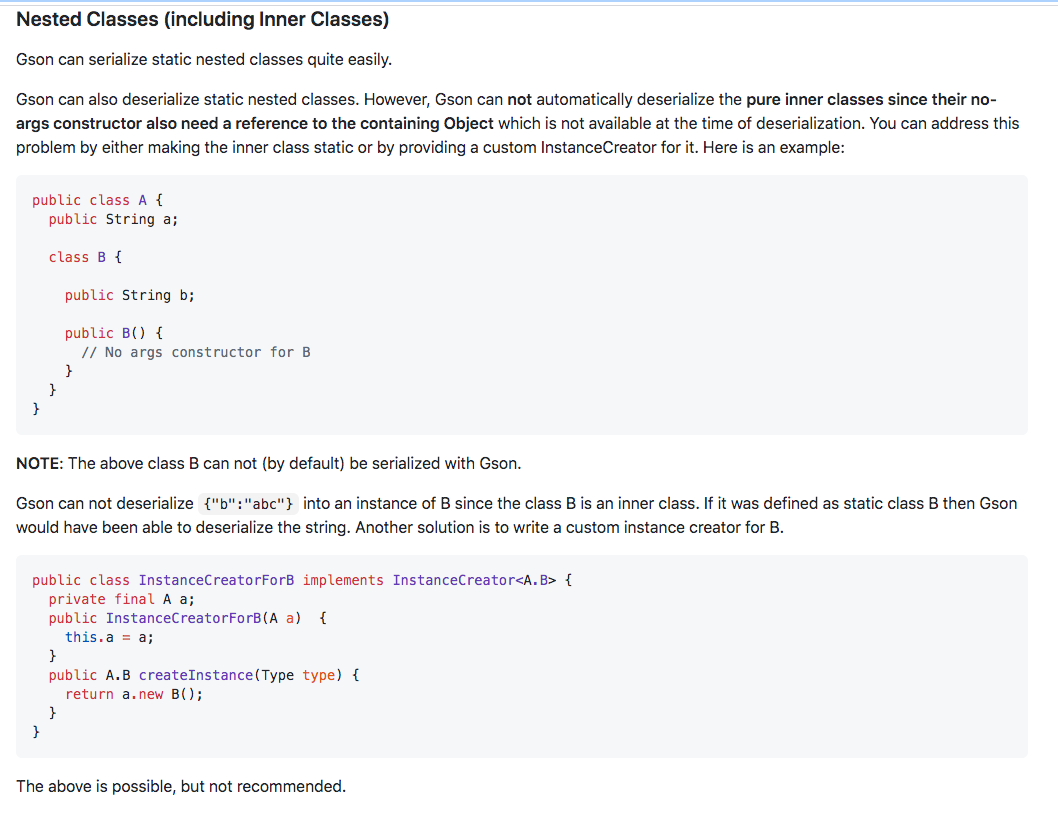Screen dimensions: 1058x815
Task: Click the code line "public String b;"
Action: [x=130, y=295]
